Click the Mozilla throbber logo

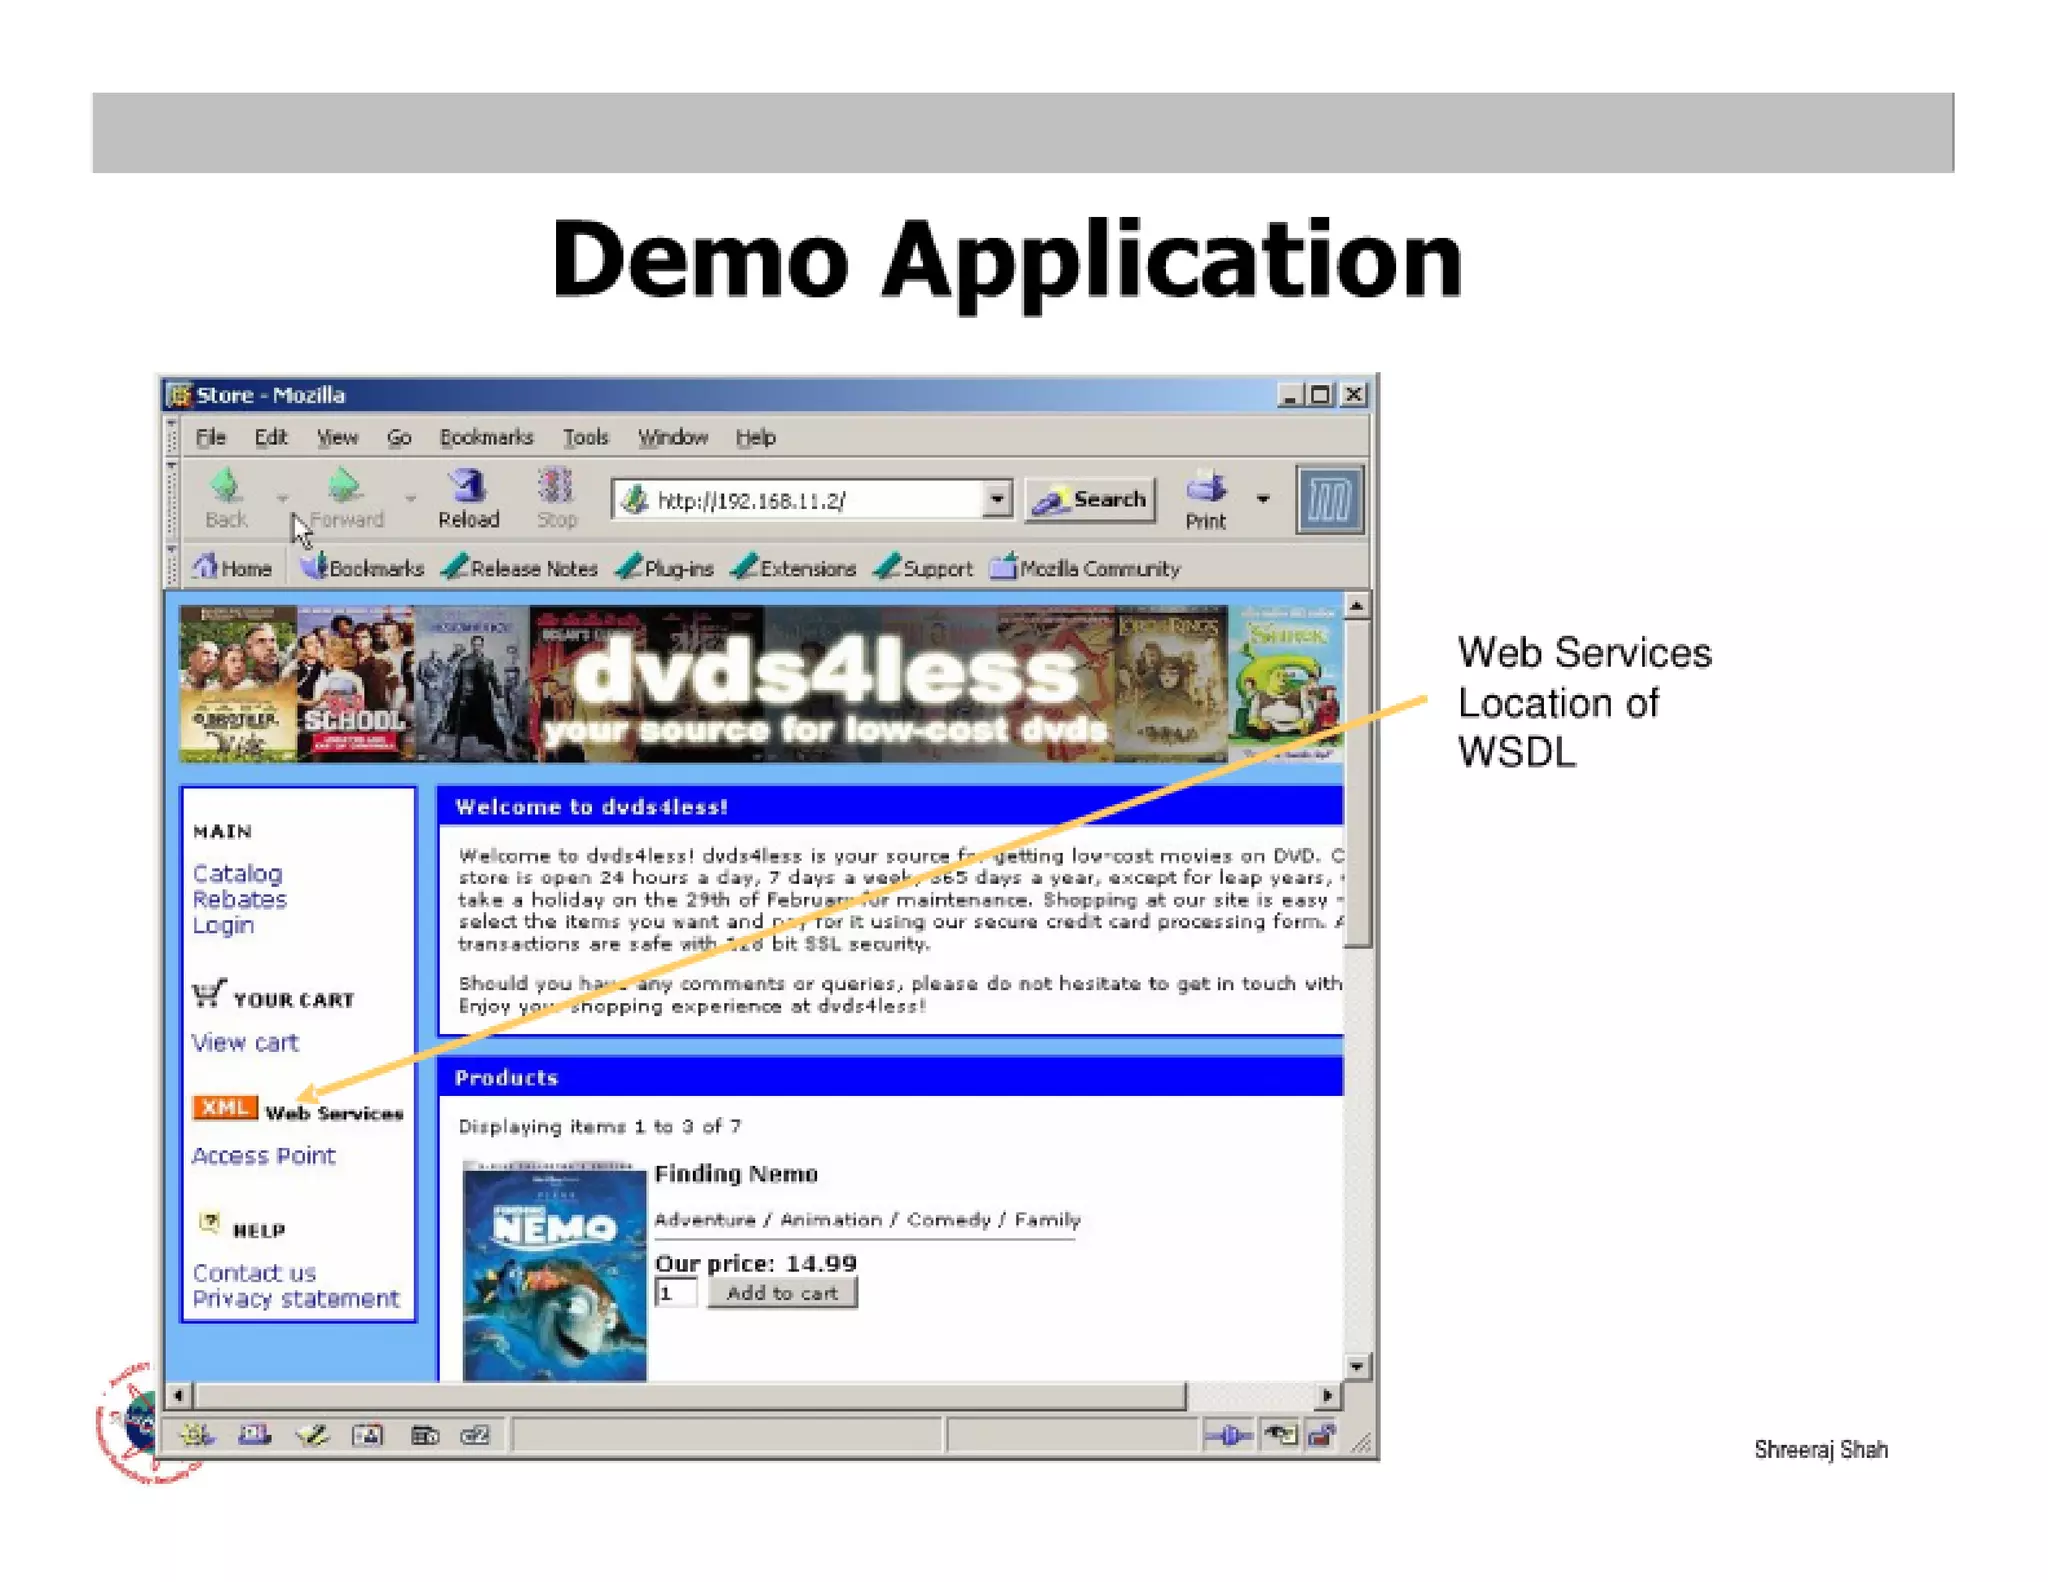(x=1329, y=499)
